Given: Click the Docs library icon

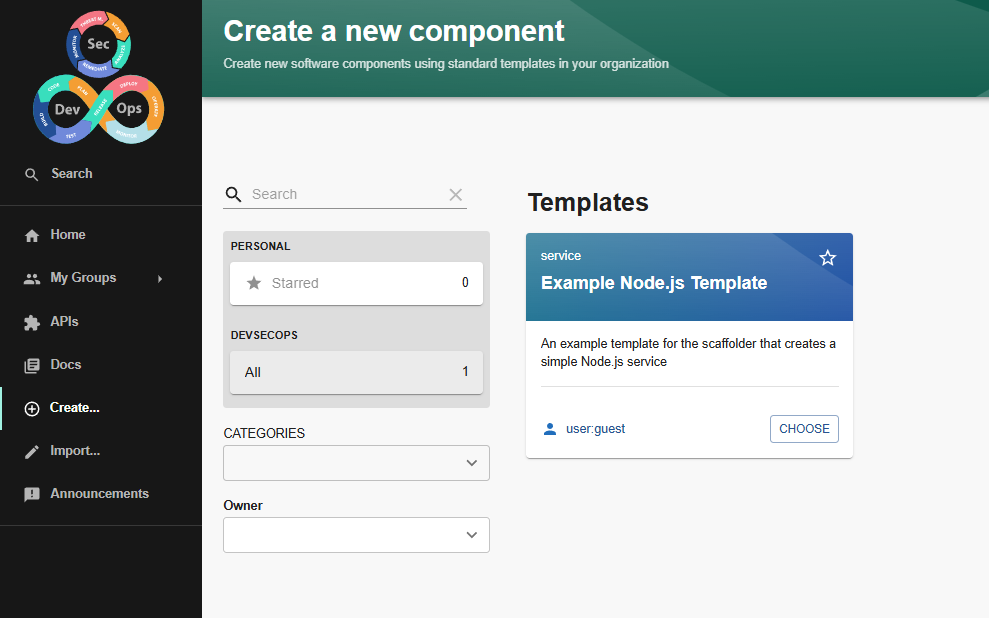Looking at the screenshot, I should point(32,365).
